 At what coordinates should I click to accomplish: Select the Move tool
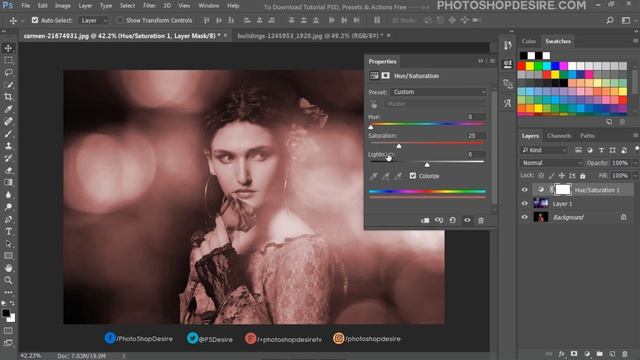pyautogui.click(x=8, y=48)
